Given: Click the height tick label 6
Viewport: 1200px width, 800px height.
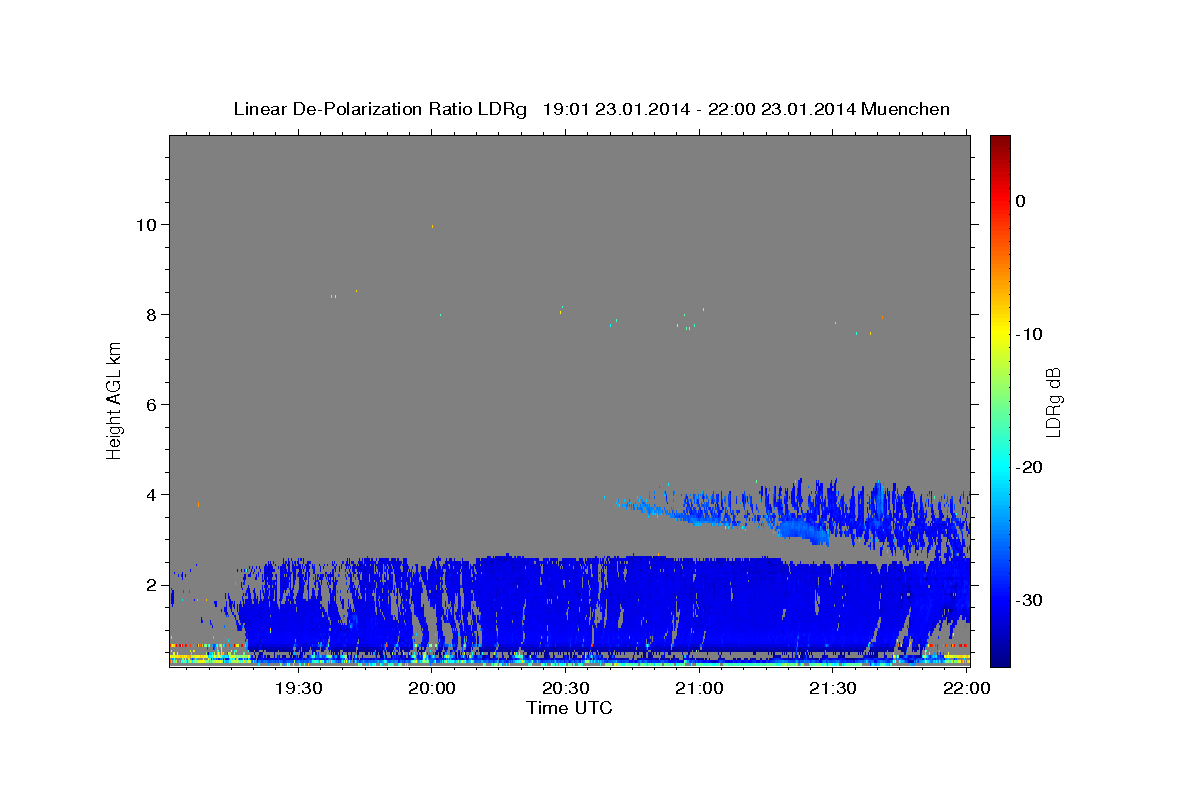Looking at the screenshot, I should [x=152, y=404].
